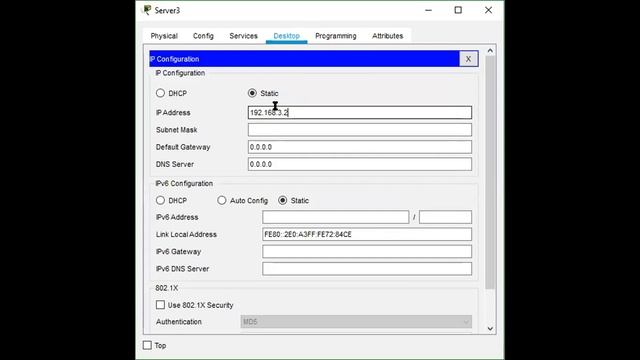Choose the IPv6 Static radio button
The width and height of the screenshot is (640, 360).
click(x=282, y=200)
